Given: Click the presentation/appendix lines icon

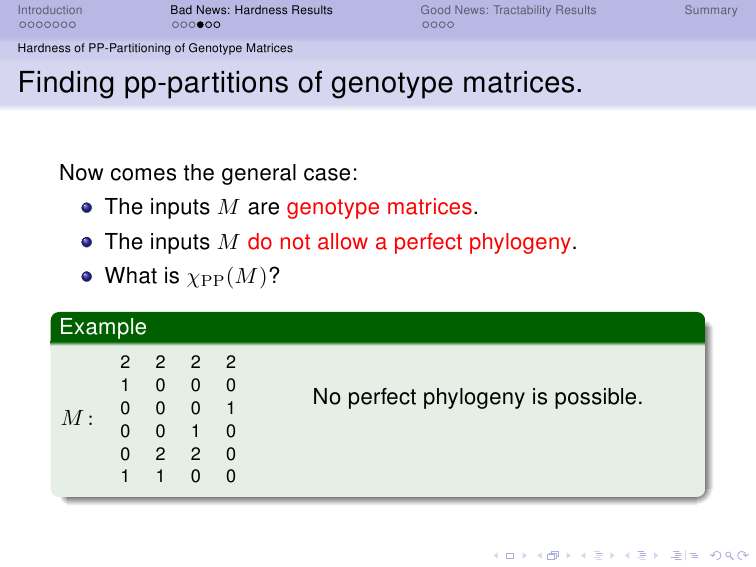Looking at the screenshot, I should coord(685,555).
